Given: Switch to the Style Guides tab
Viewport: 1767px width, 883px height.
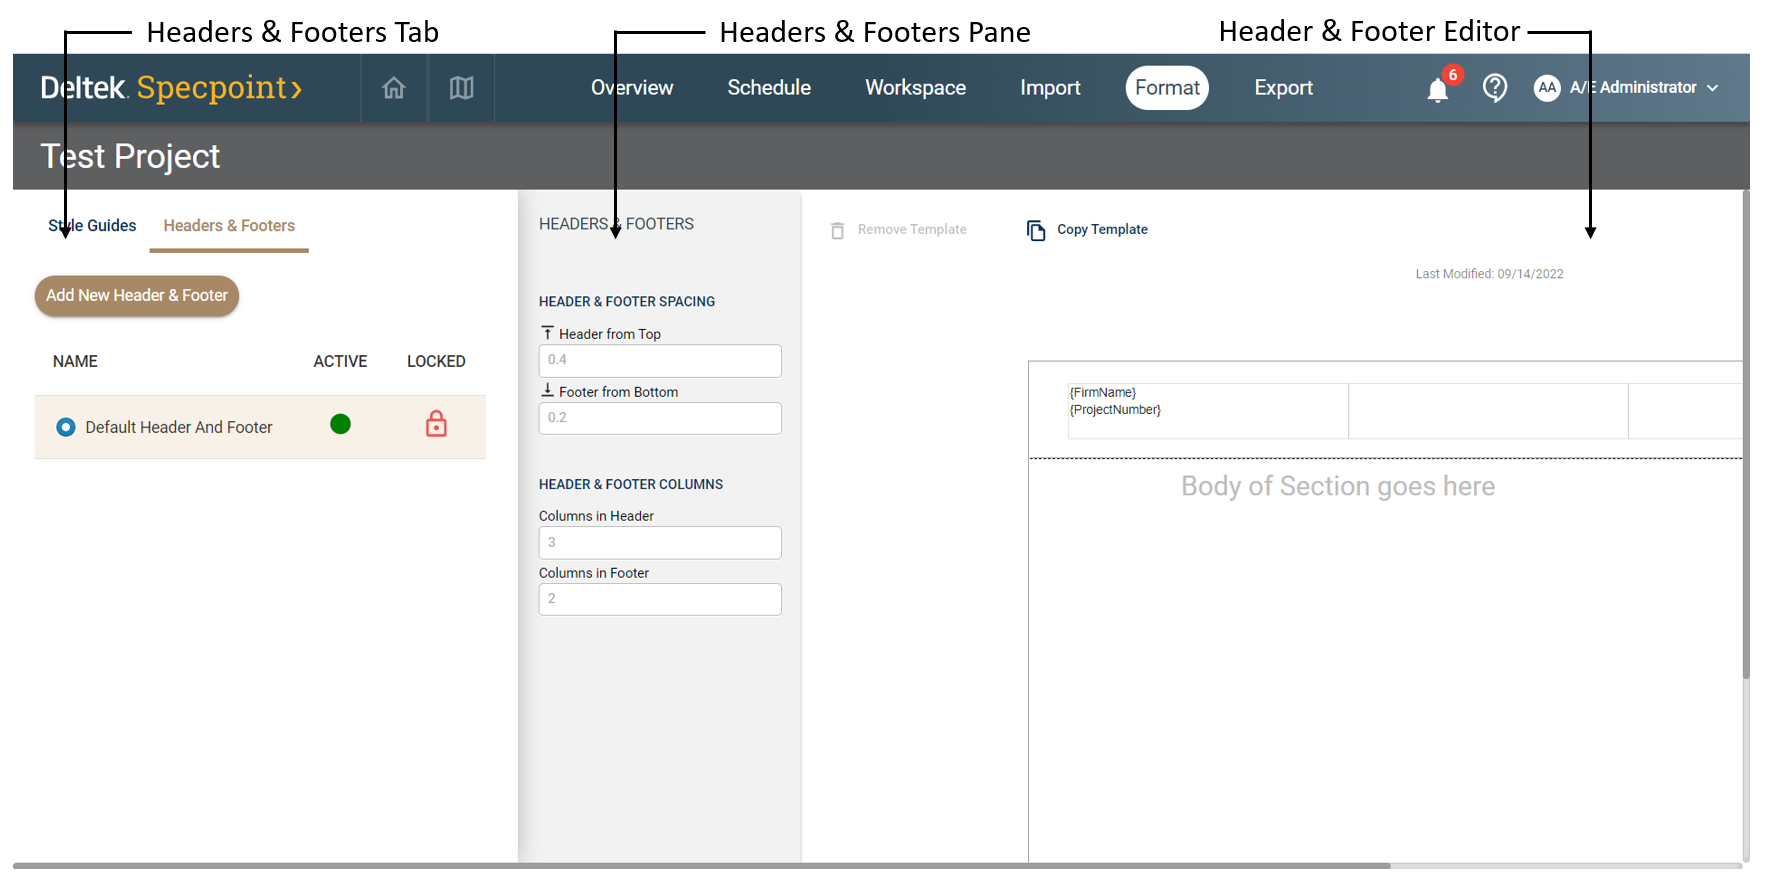Looking at the screenshot, I should (x=92, y=226).
